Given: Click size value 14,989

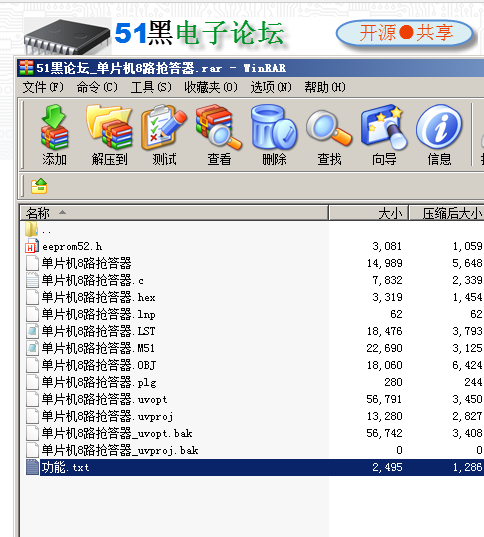Looking at the screenshot, I should tap(384, 263).
